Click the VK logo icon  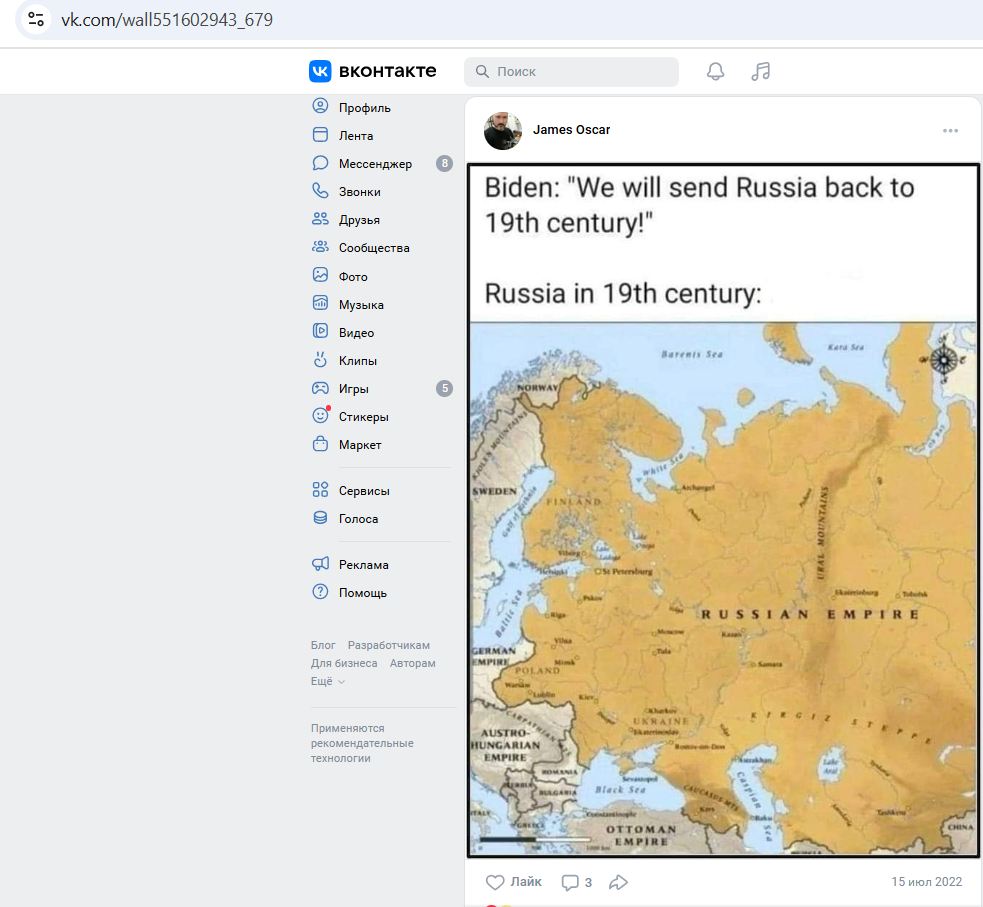[320, 71]
